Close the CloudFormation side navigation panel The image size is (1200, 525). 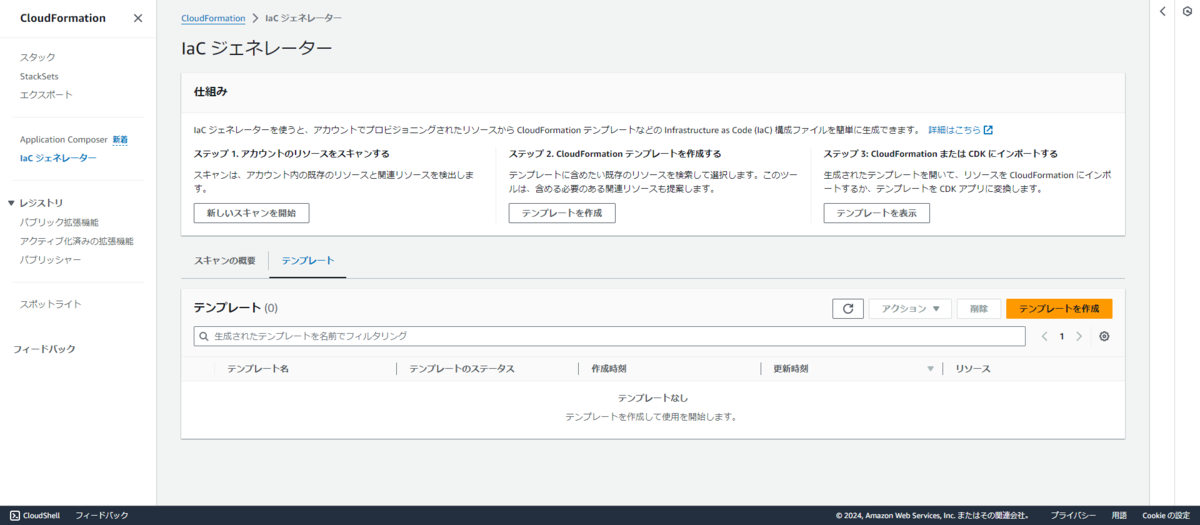[x=138, y=18]
